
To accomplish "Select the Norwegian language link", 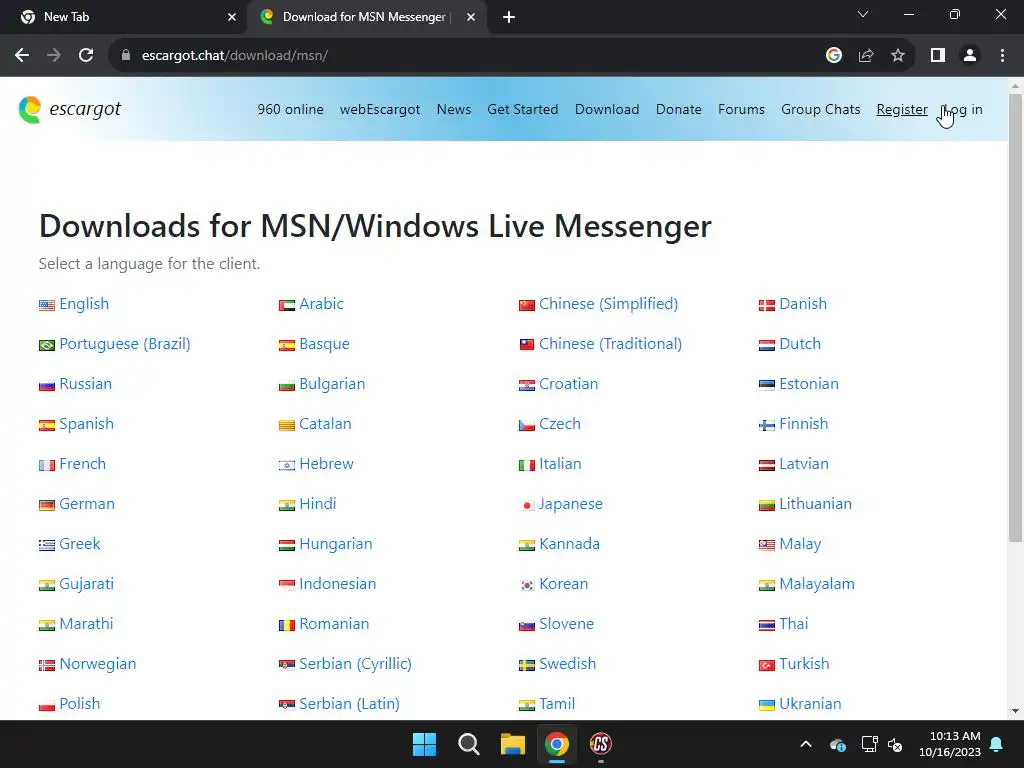I will point(97,664).
